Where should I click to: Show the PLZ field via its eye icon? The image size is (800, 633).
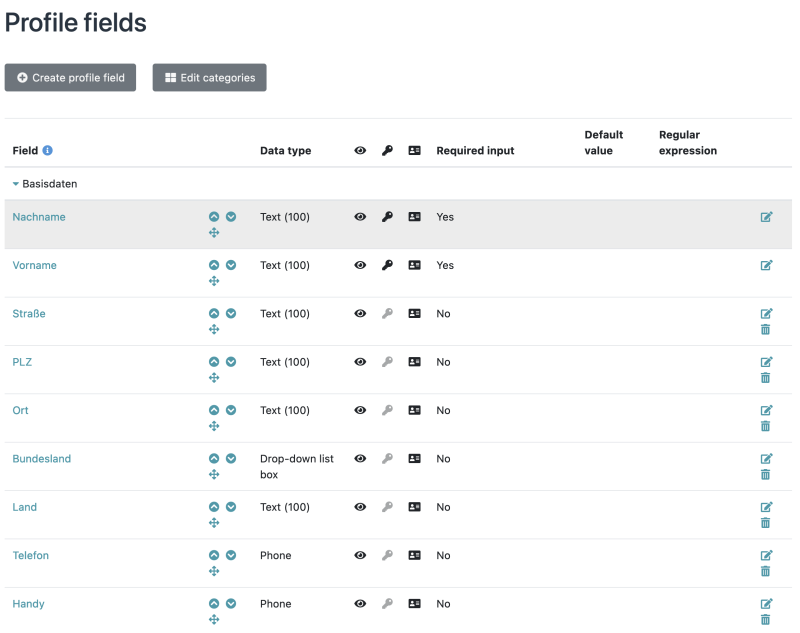click(x=360, y=362)
